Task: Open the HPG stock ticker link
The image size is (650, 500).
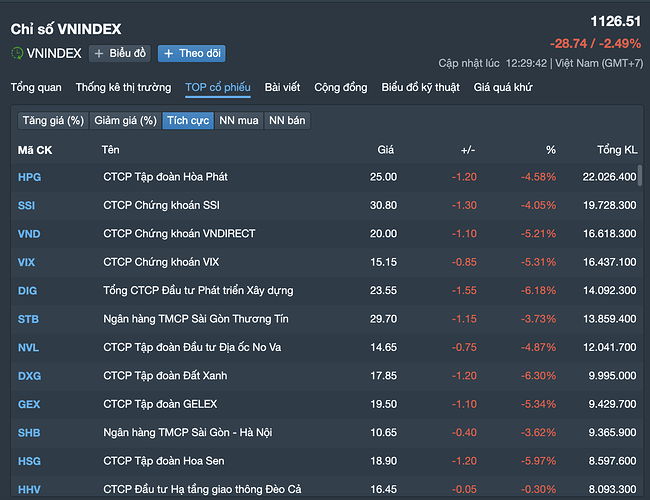Action: [29, 177]
